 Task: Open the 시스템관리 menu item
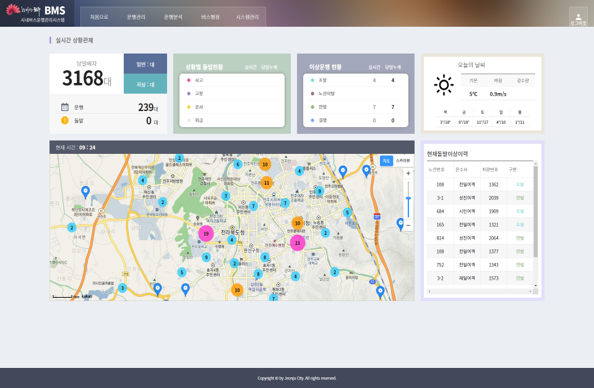click(x=247, y=17)
